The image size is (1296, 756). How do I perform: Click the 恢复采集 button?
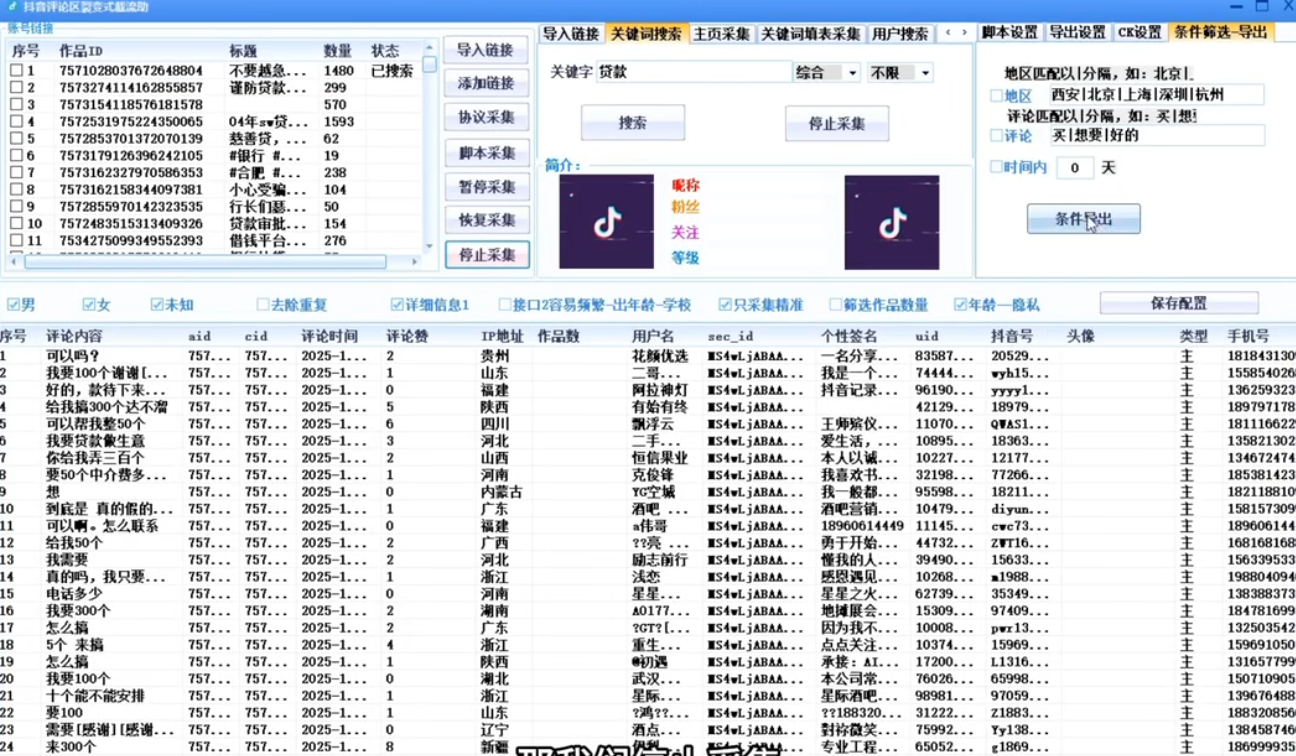486,220
